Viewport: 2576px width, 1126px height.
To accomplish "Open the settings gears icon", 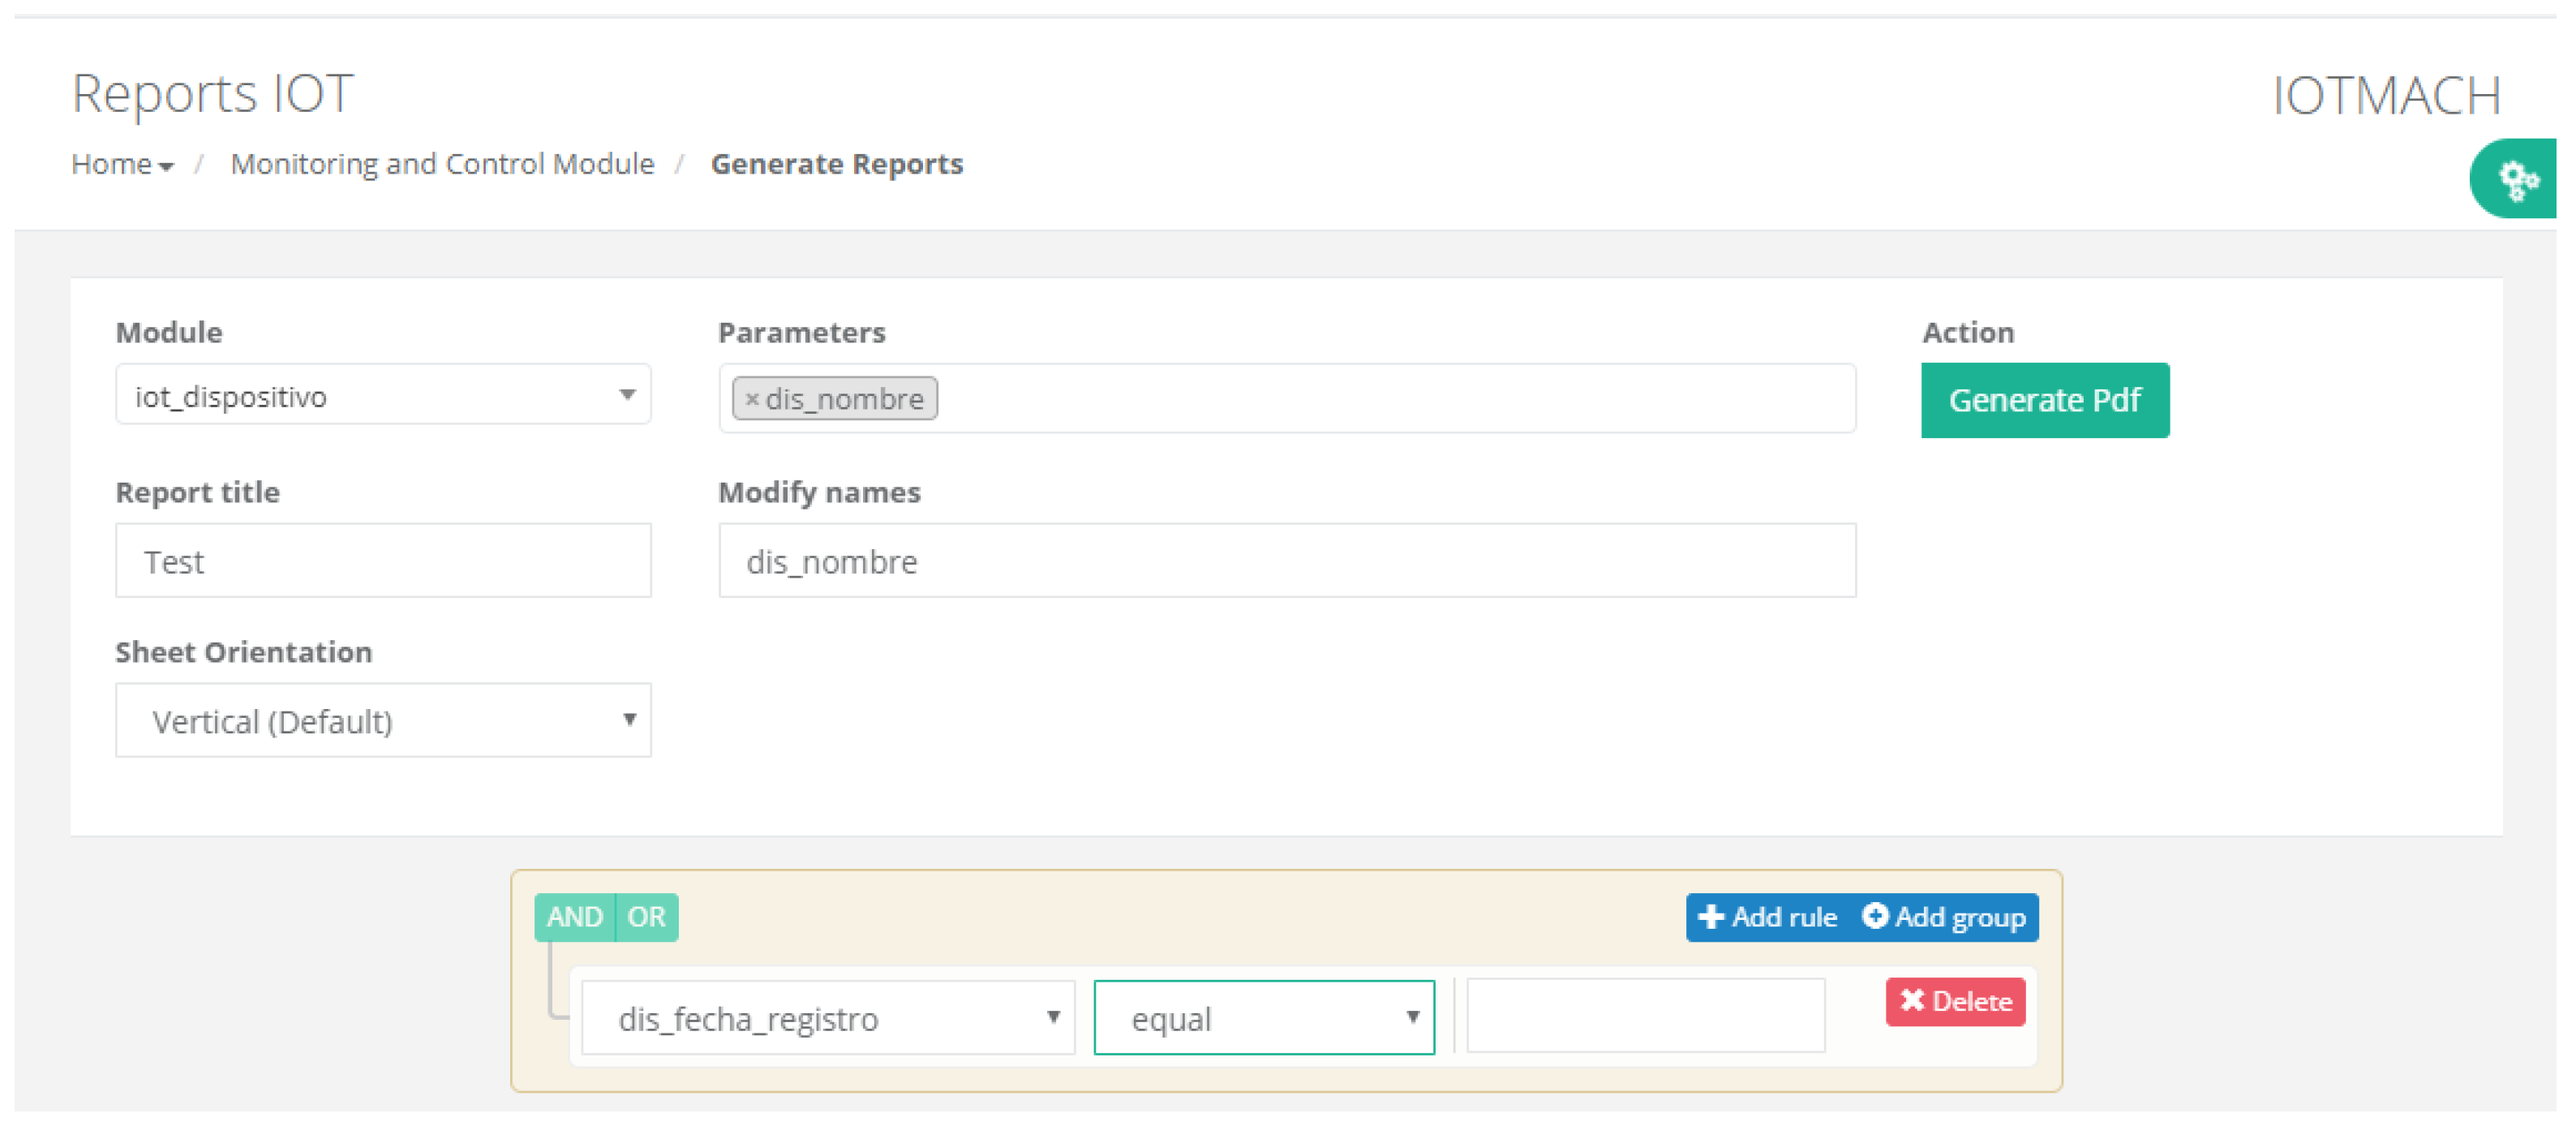I will pos(2516,180).
